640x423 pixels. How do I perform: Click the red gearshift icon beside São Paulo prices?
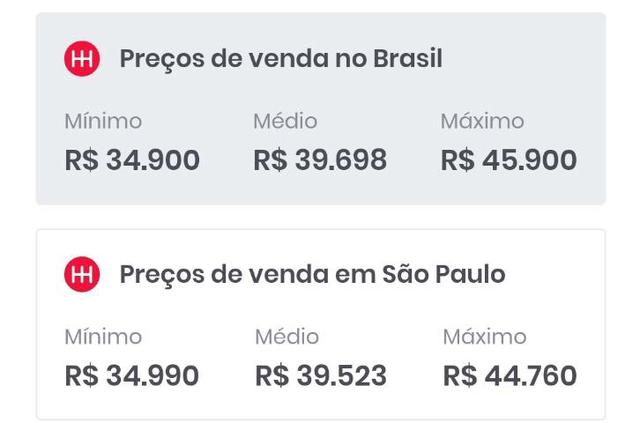82,274
